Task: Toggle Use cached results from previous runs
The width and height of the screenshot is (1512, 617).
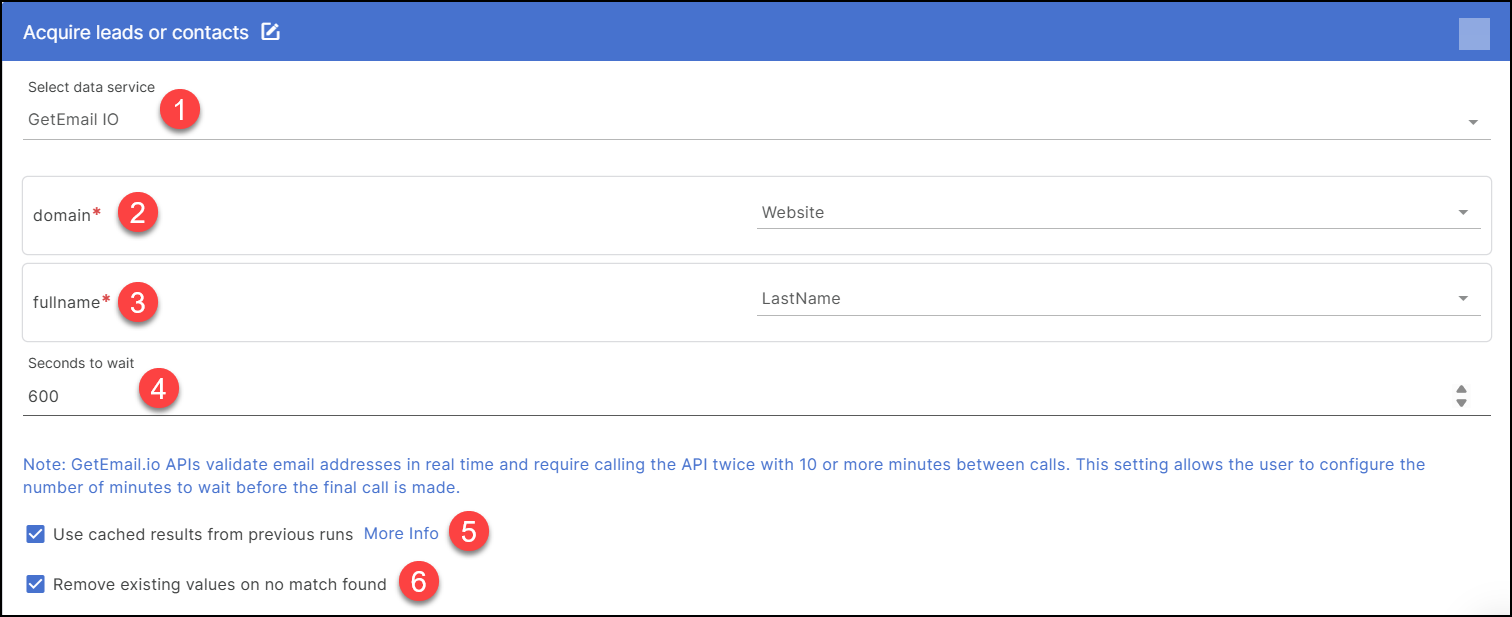Action: 36,534
